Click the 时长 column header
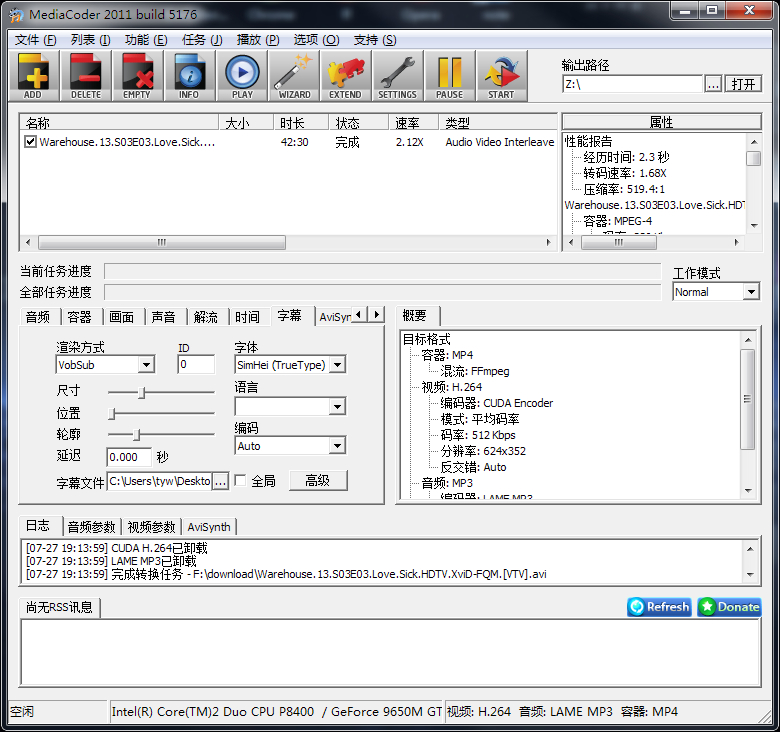Viewport: 780px width, 732px height. click(301, 122)
